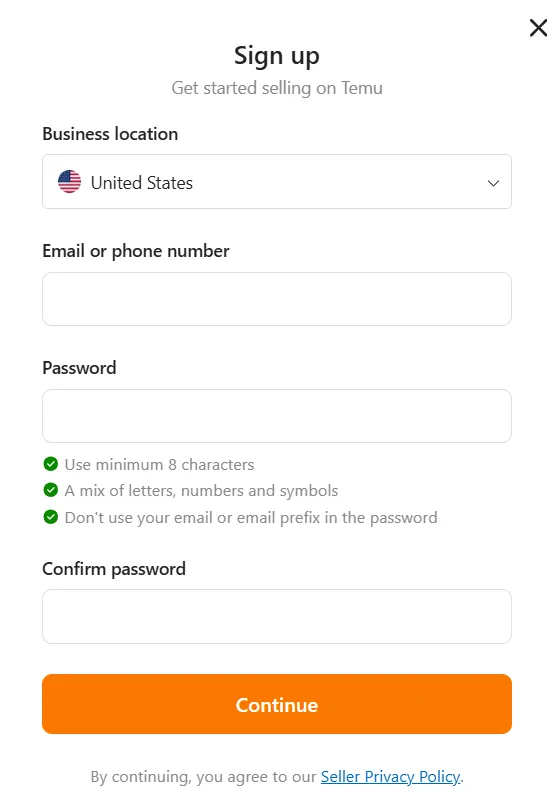Click the Sign up heading
Image resolution: width=557 pixels, height=794 pixels.
pyautogui.click(x=277, y=56)
